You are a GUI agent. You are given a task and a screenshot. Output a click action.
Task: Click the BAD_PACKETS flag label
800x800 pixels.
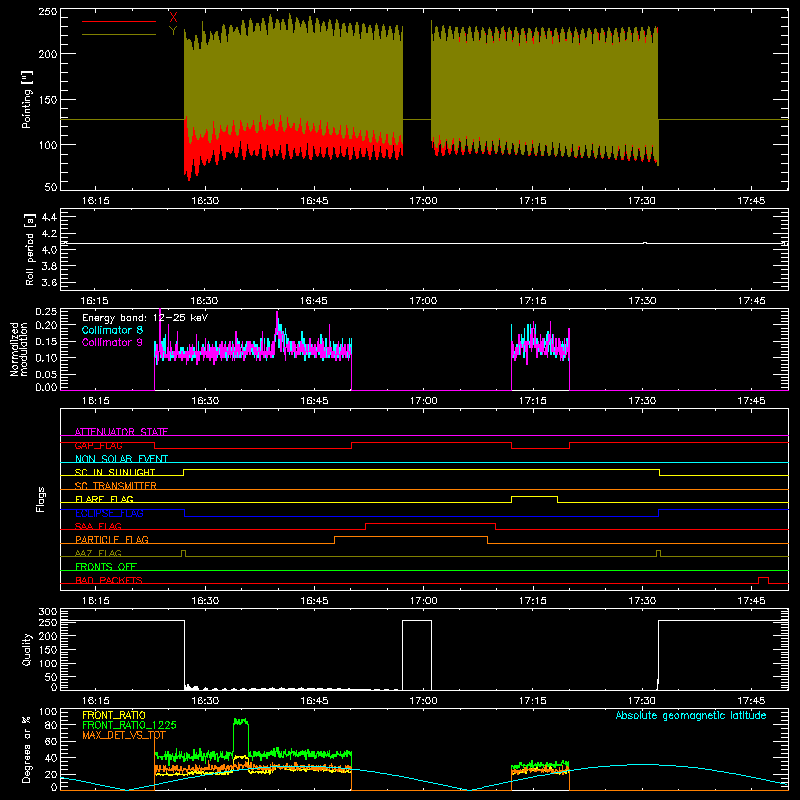click(x=109, y=580)
